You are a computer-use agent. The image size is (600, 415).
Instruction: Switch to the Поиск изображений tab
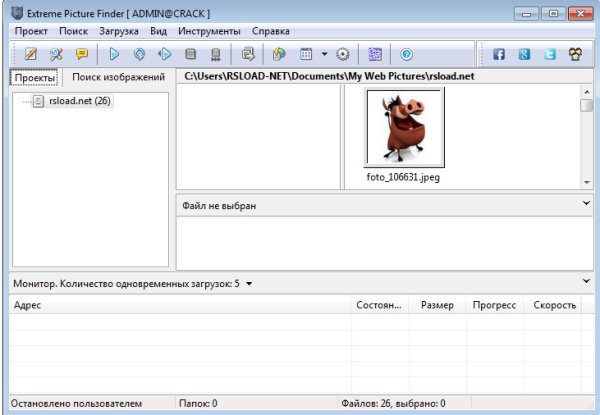(118, 77)
